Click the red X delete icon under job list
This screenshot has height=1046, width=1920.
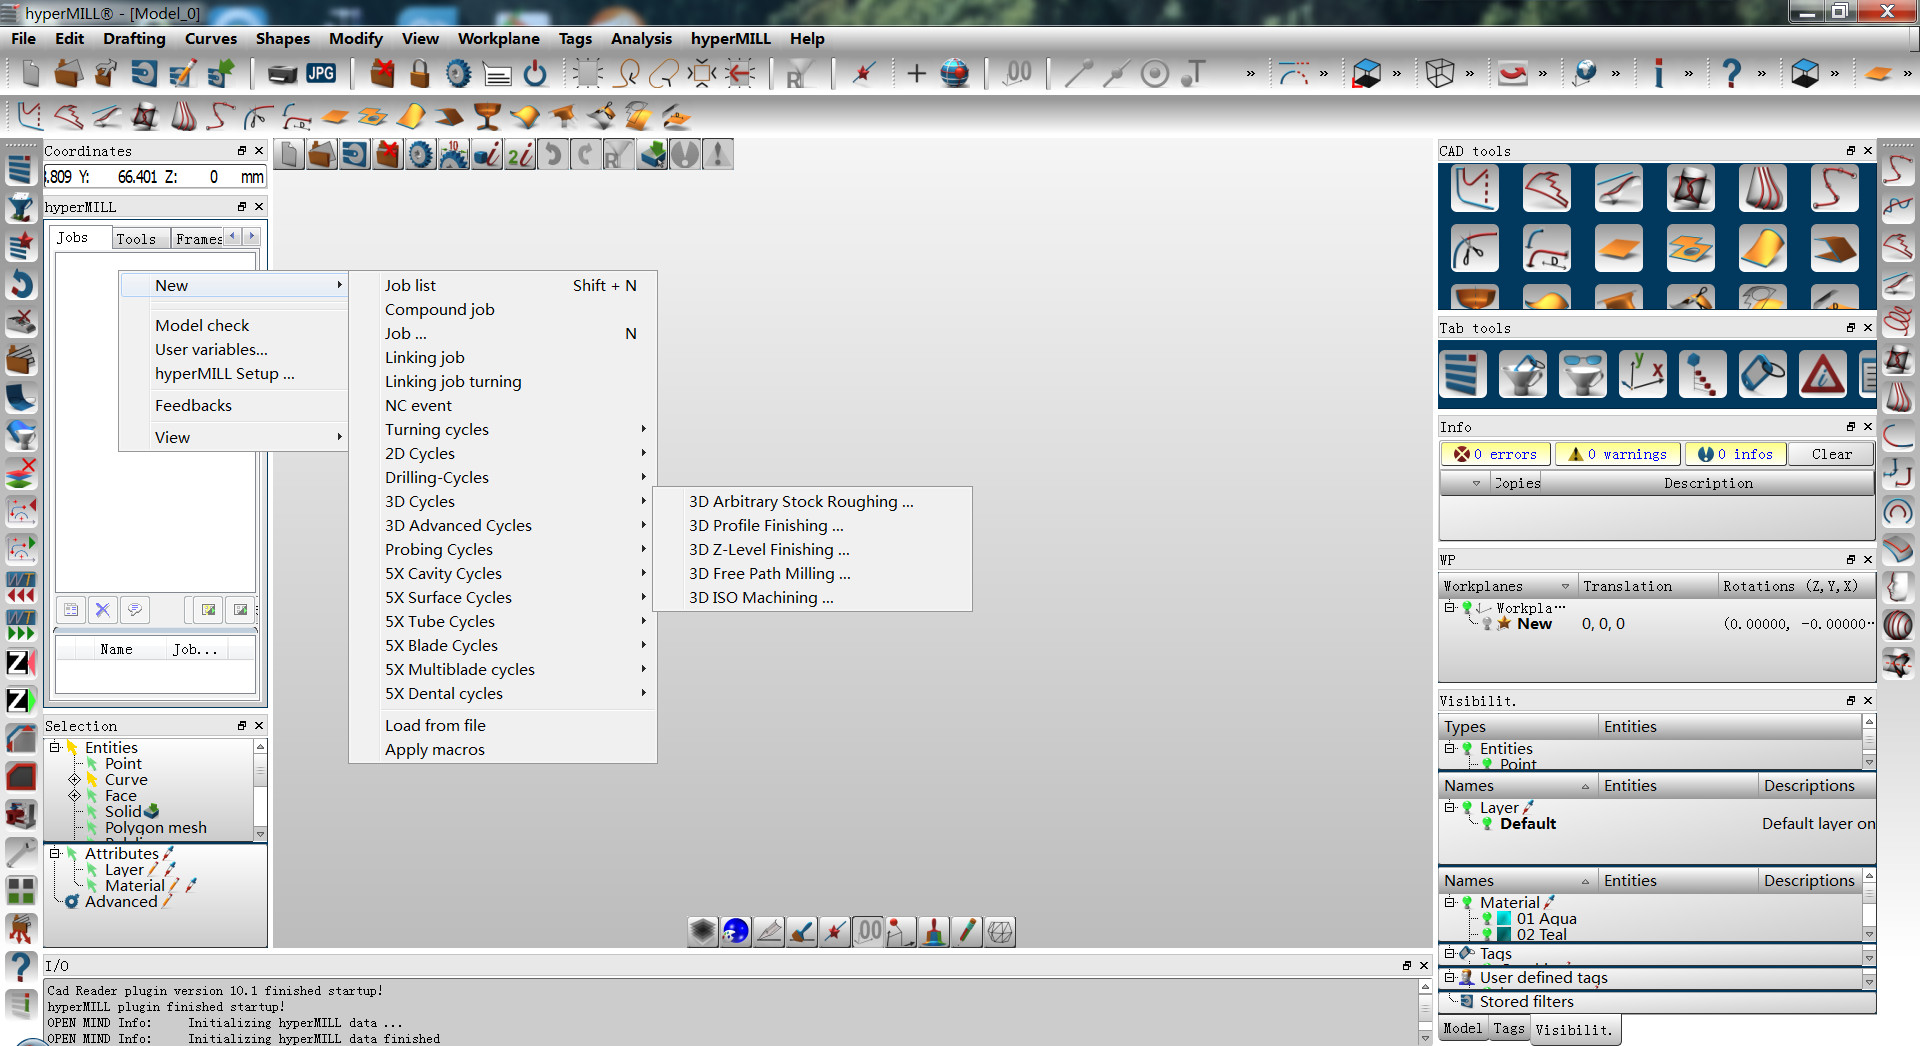102,609
